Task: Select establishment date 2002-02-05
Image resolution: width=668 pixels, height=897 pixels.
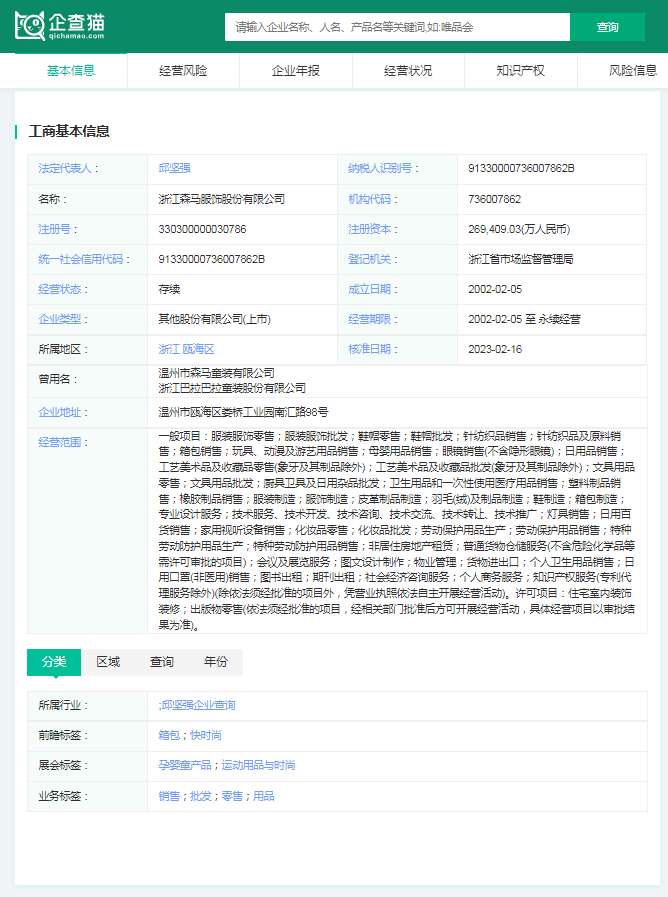Action: 495,289
